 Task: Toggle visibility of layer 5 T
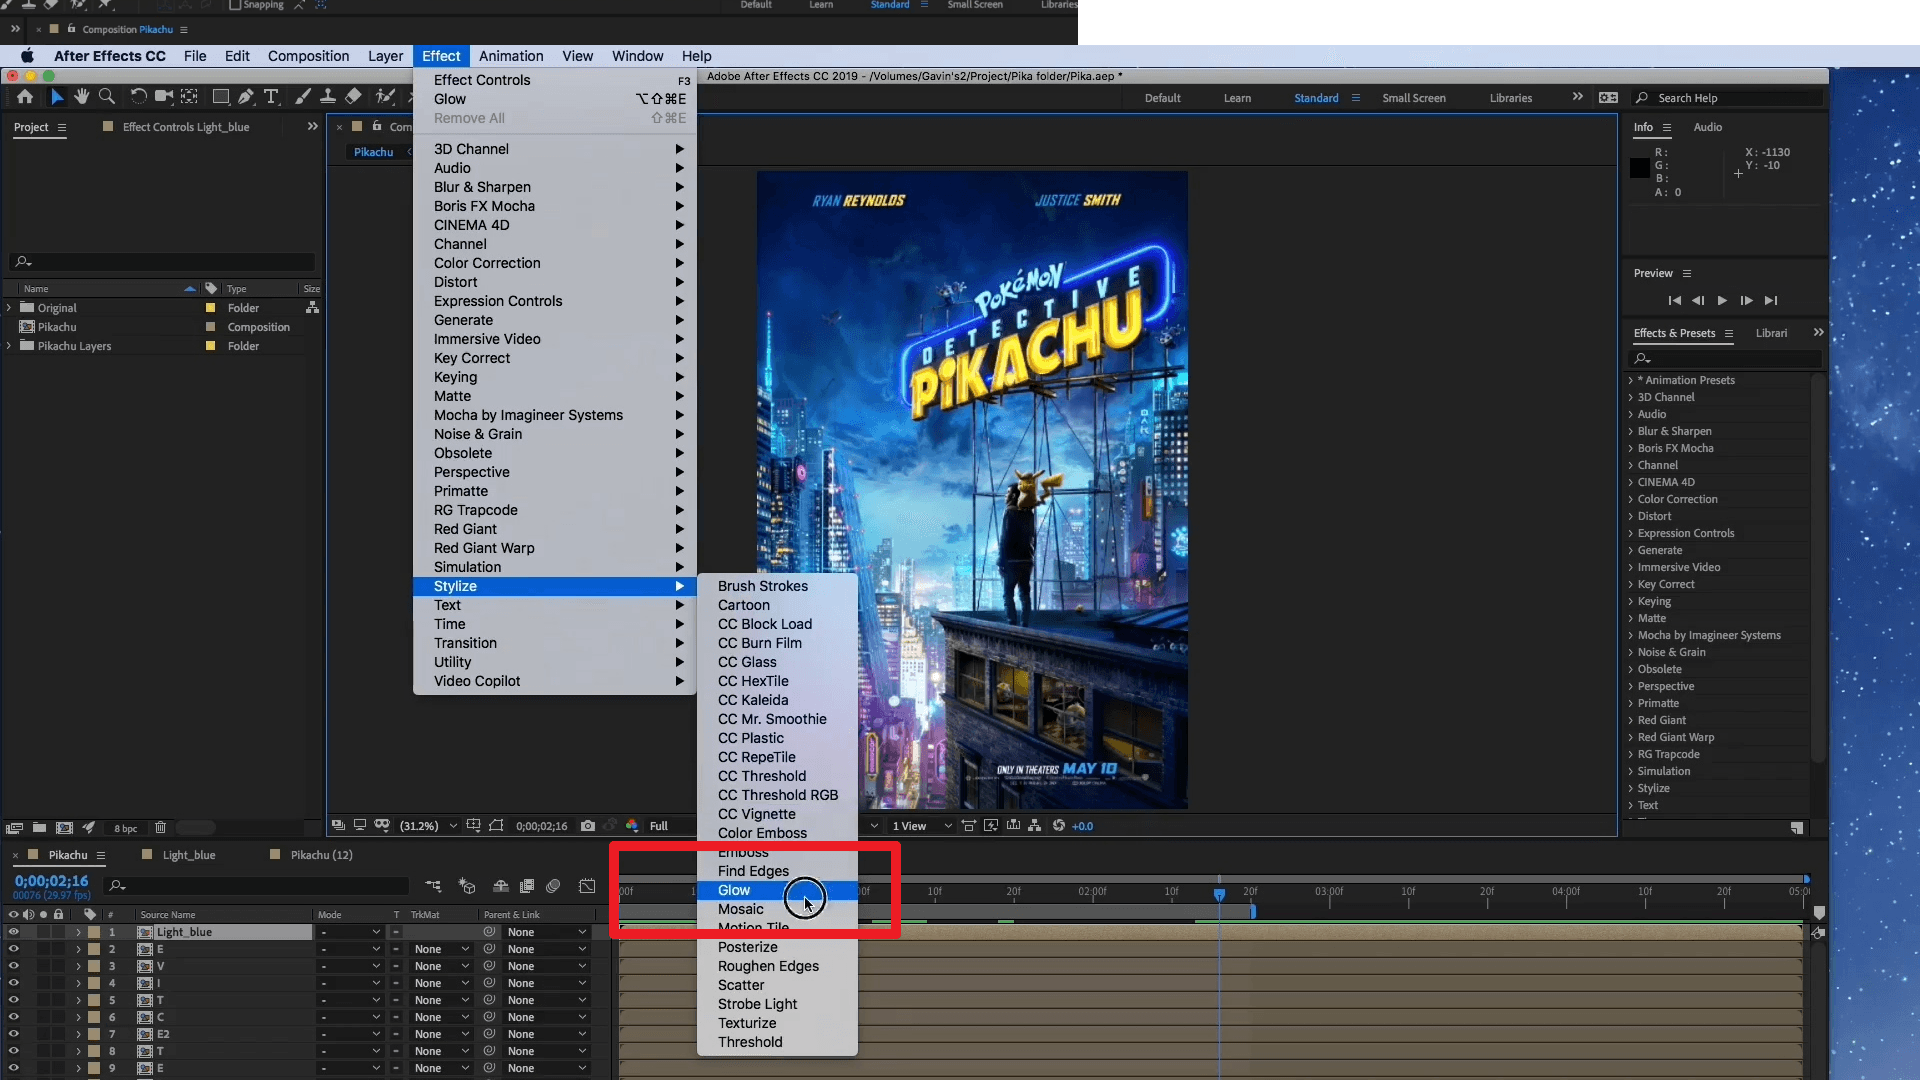(14, 1000)
